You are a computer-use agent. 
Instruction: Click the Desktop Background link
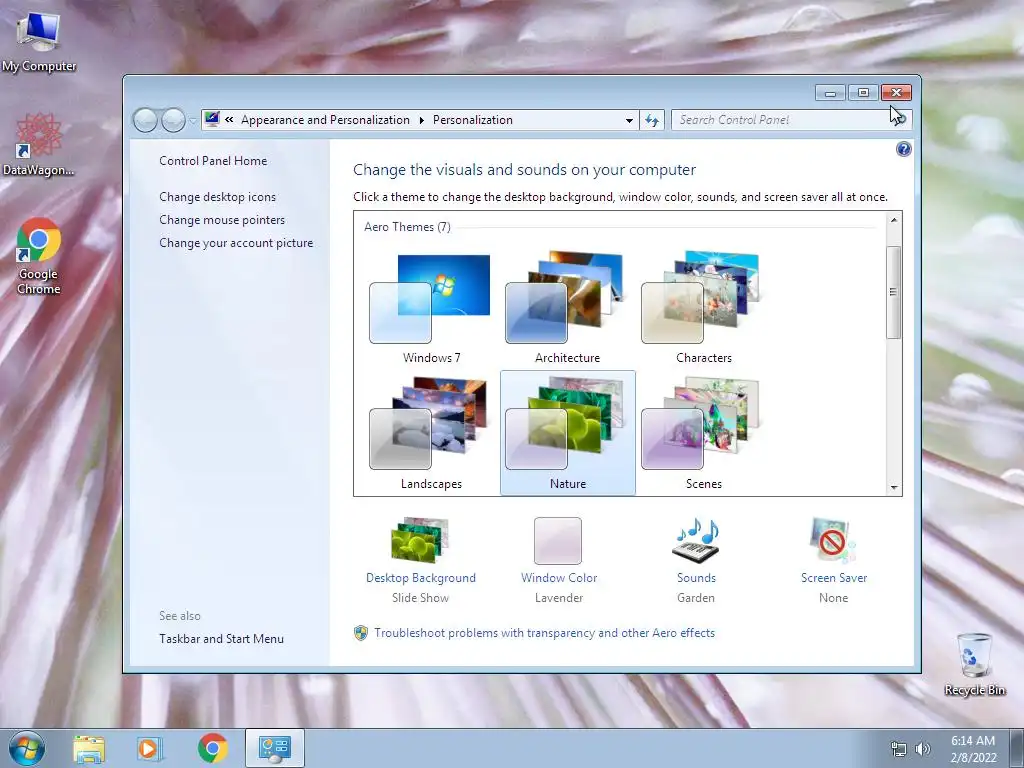click(x=421, y=578)
